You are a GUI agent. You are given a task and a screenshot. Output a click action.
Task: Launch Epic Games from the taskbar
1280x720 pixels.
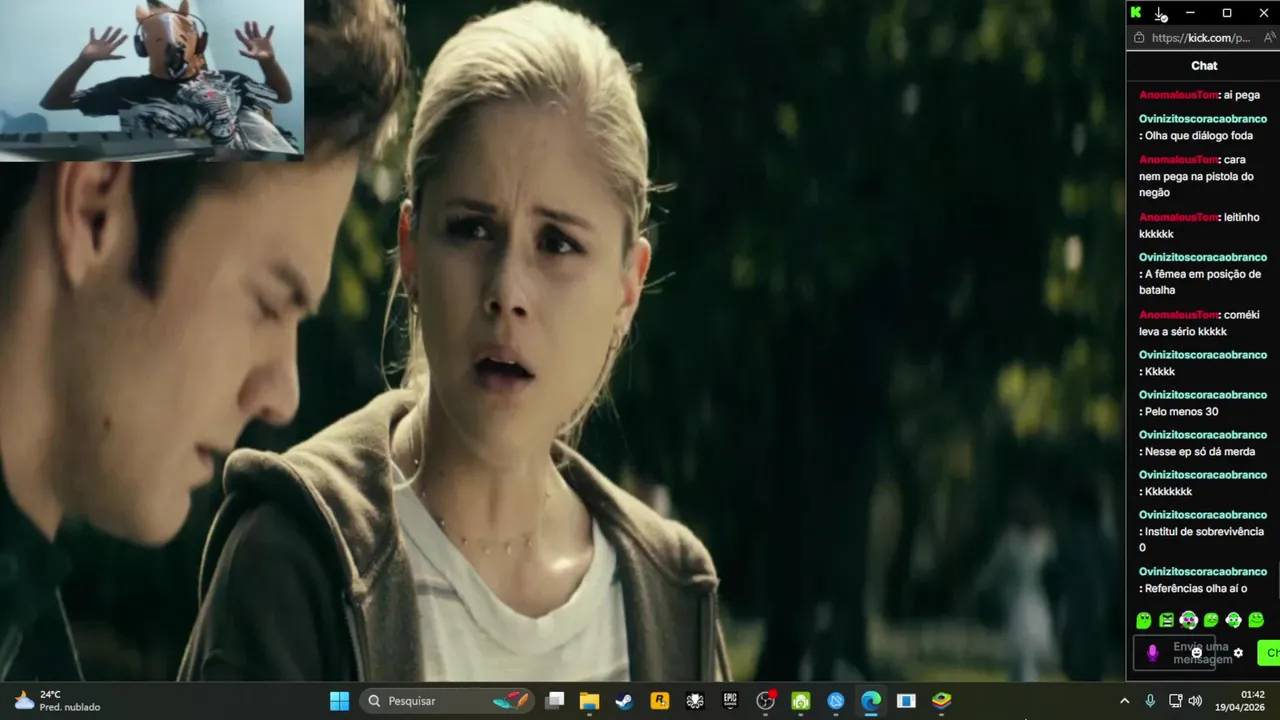point(730,701)
